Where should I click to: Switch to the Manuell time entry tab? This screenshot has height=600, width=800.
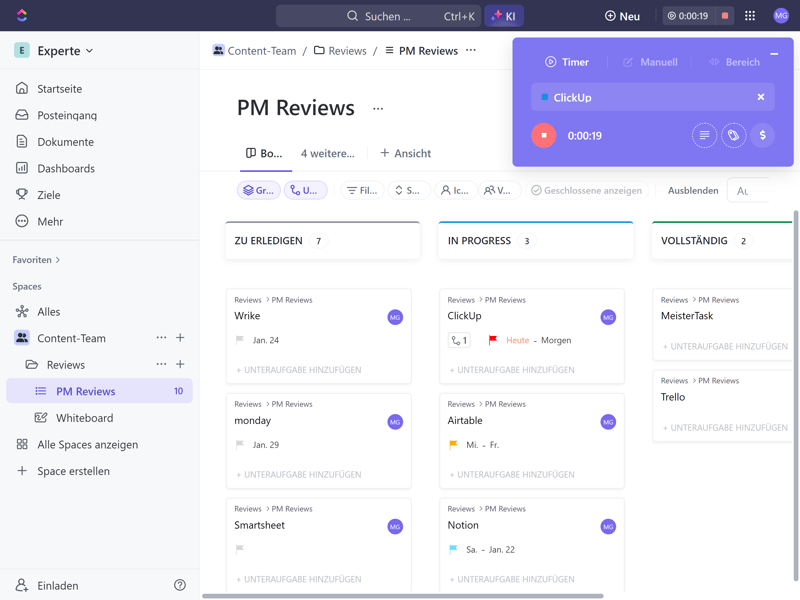click(650, 62)
